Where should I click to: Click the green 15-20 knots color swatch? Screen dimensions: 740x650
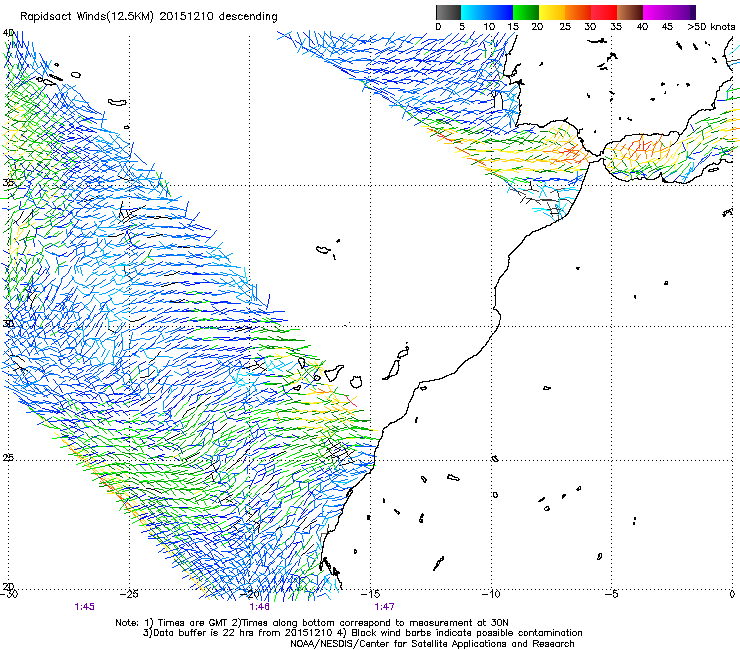click(526, 12)
